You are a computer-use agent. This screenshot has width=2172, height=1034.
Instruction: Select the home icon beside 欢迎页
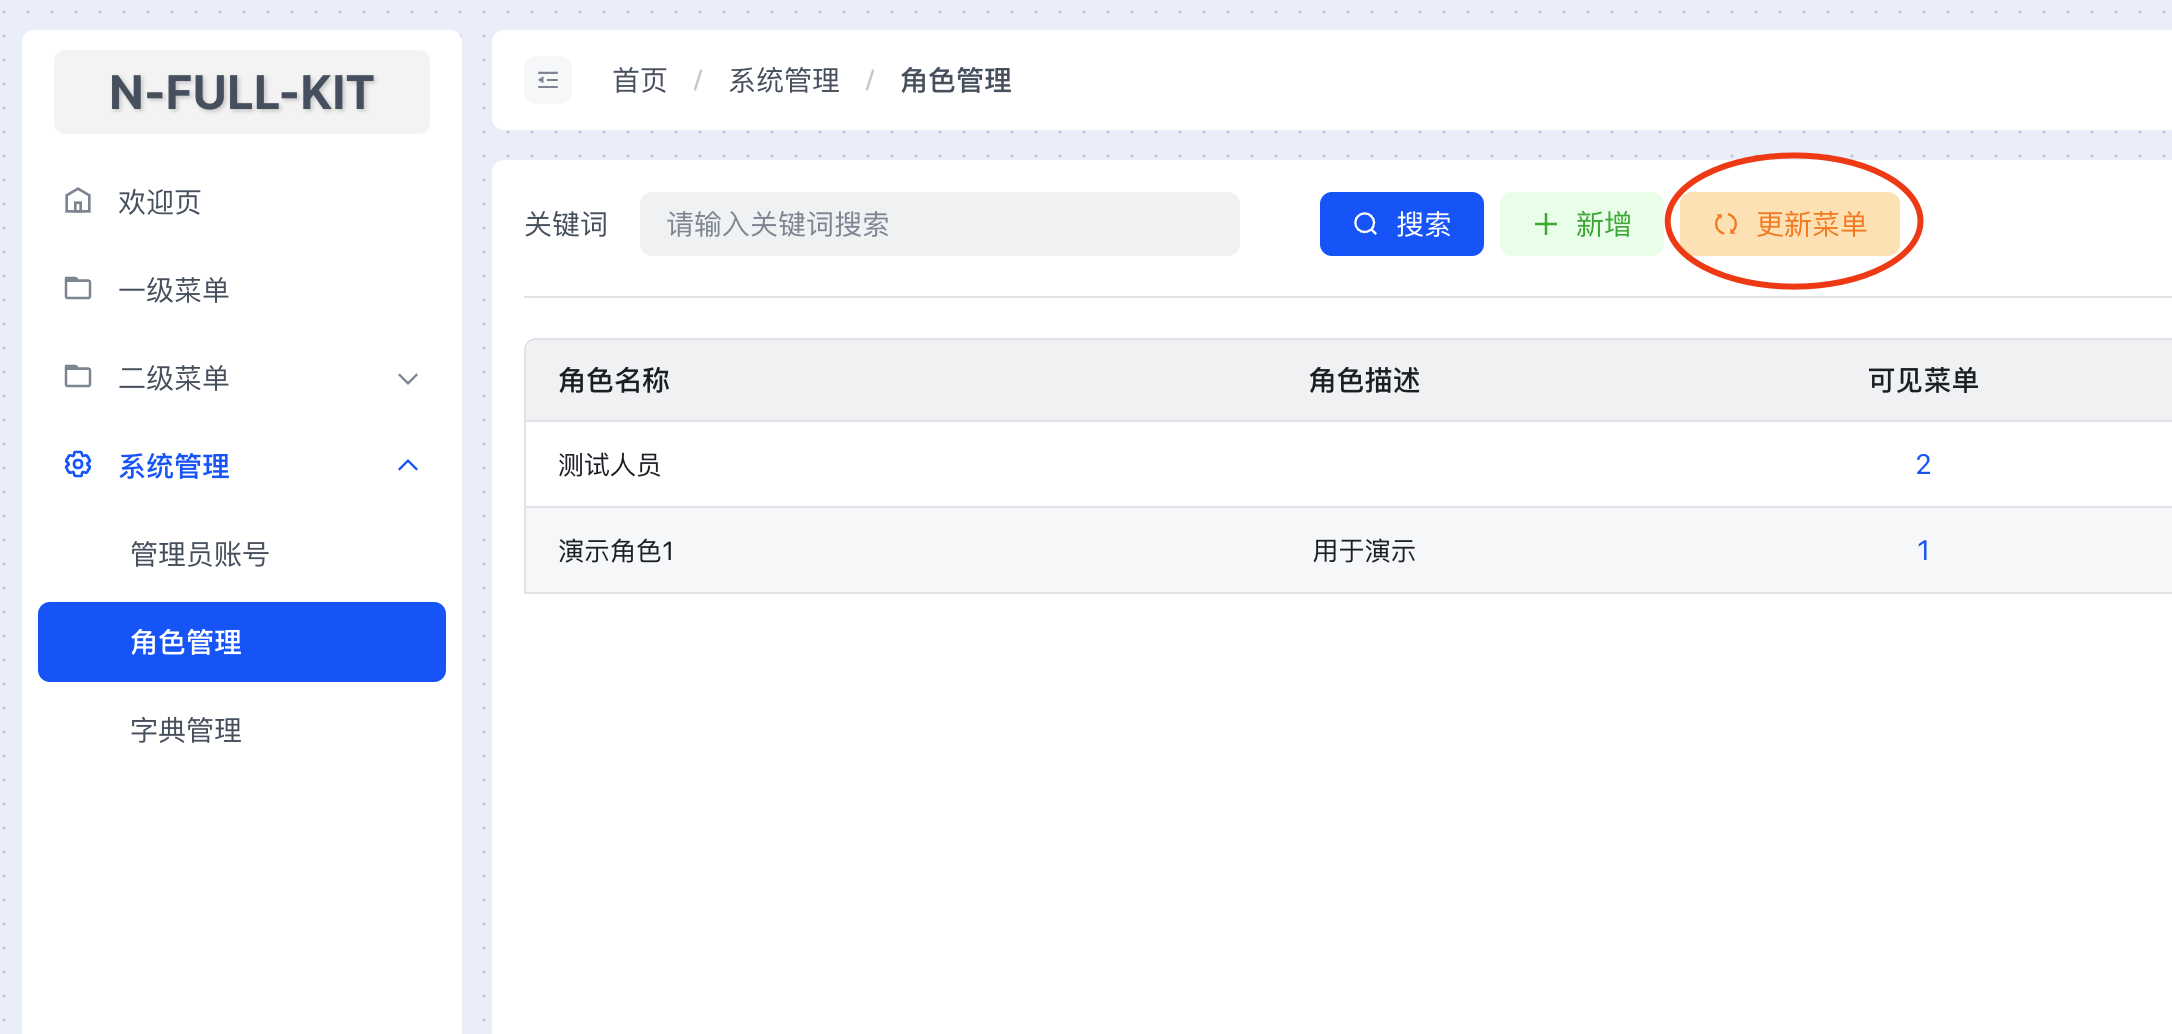[78, 201]
